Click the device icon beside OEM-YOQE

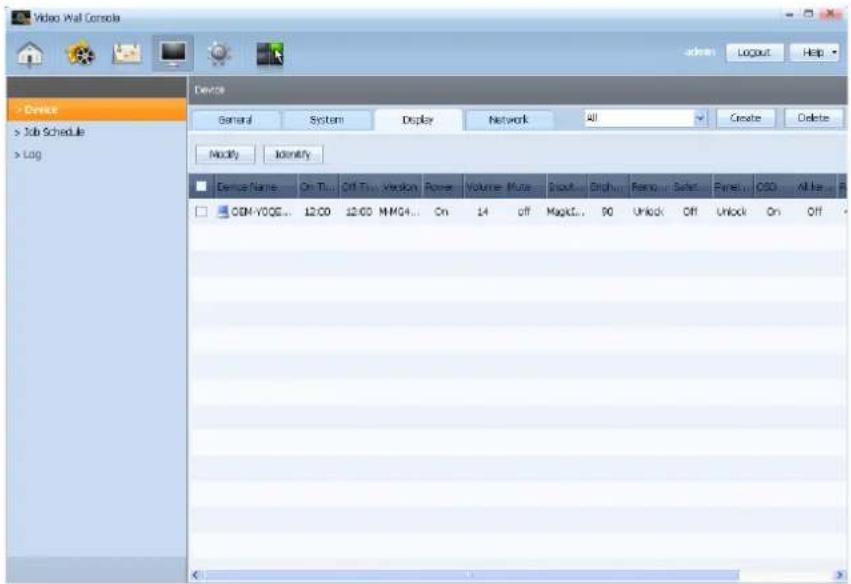click(x=223, y=212)
